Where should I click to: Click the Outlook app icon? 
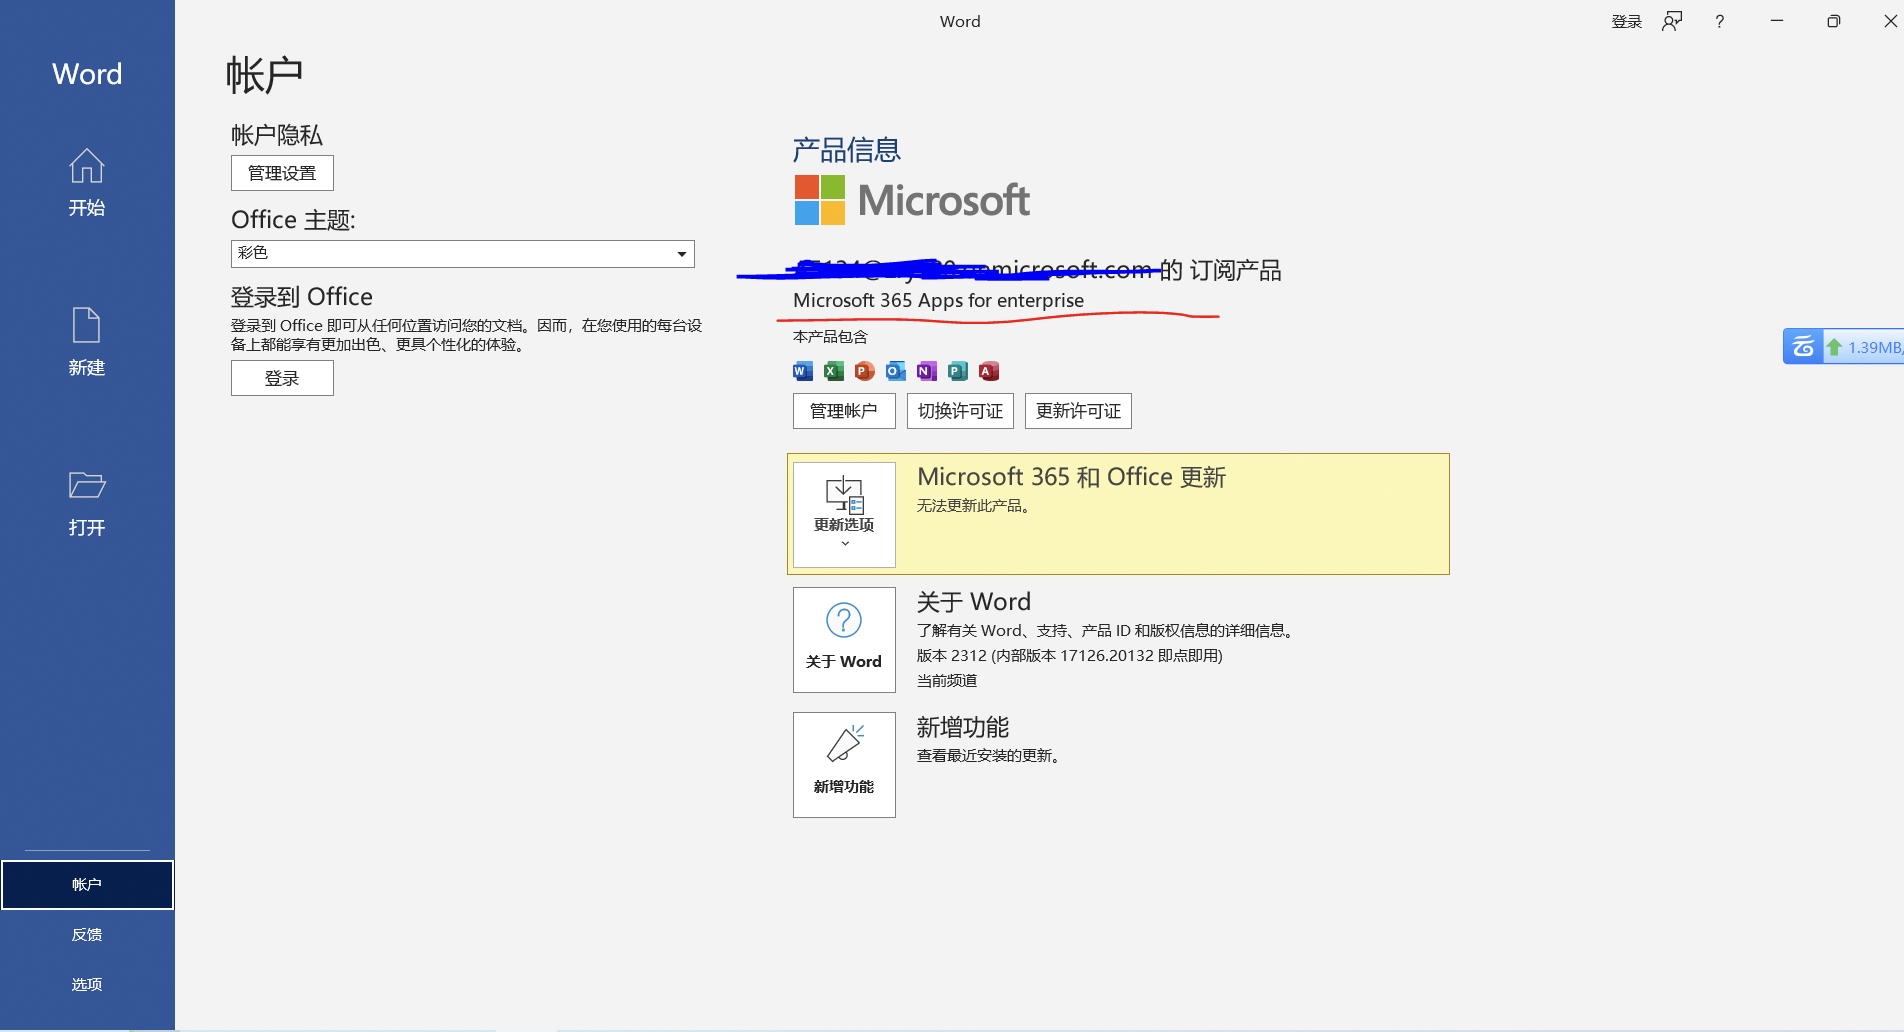[x=896, y=372]
